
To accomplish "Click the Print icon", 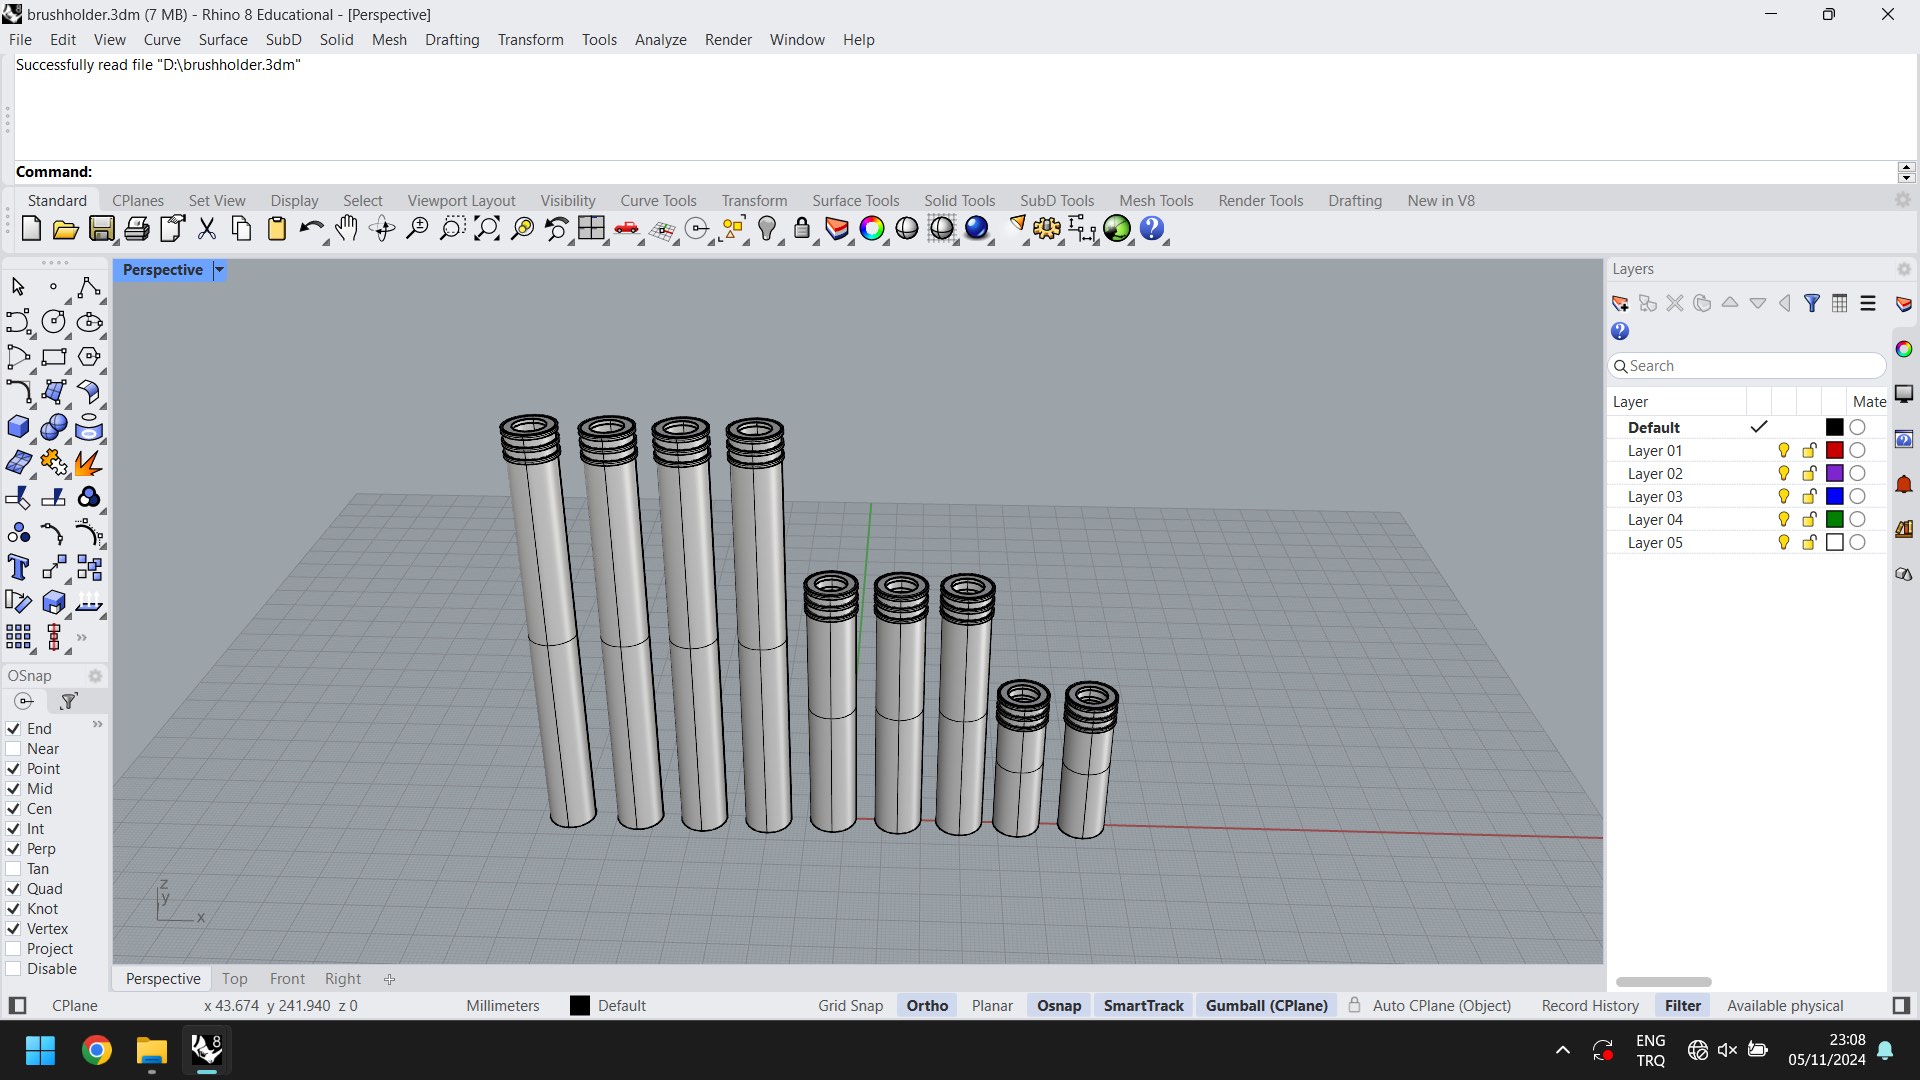I will click(x=137, y=229).
